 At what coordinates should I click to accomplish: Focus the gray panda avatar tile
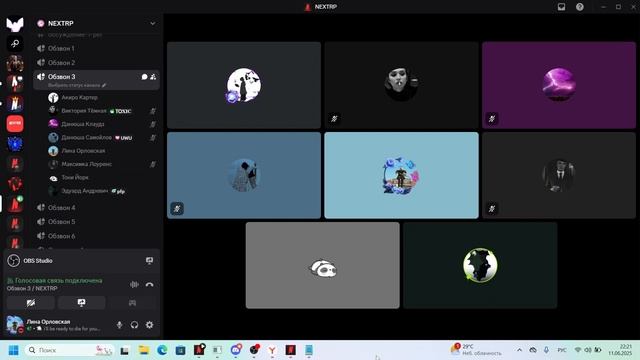[x=322, y=265]
